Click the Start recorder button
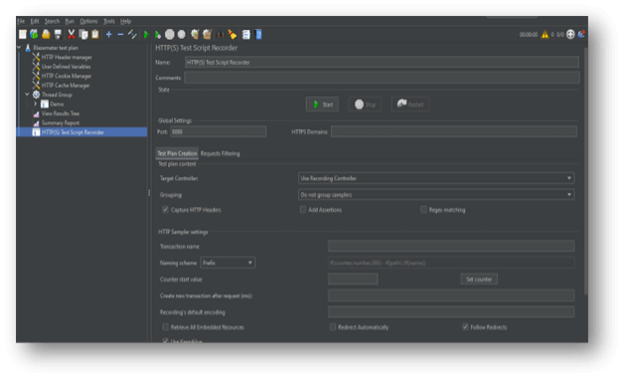Viewport: 624px width, 380px height. coord(322,104)
